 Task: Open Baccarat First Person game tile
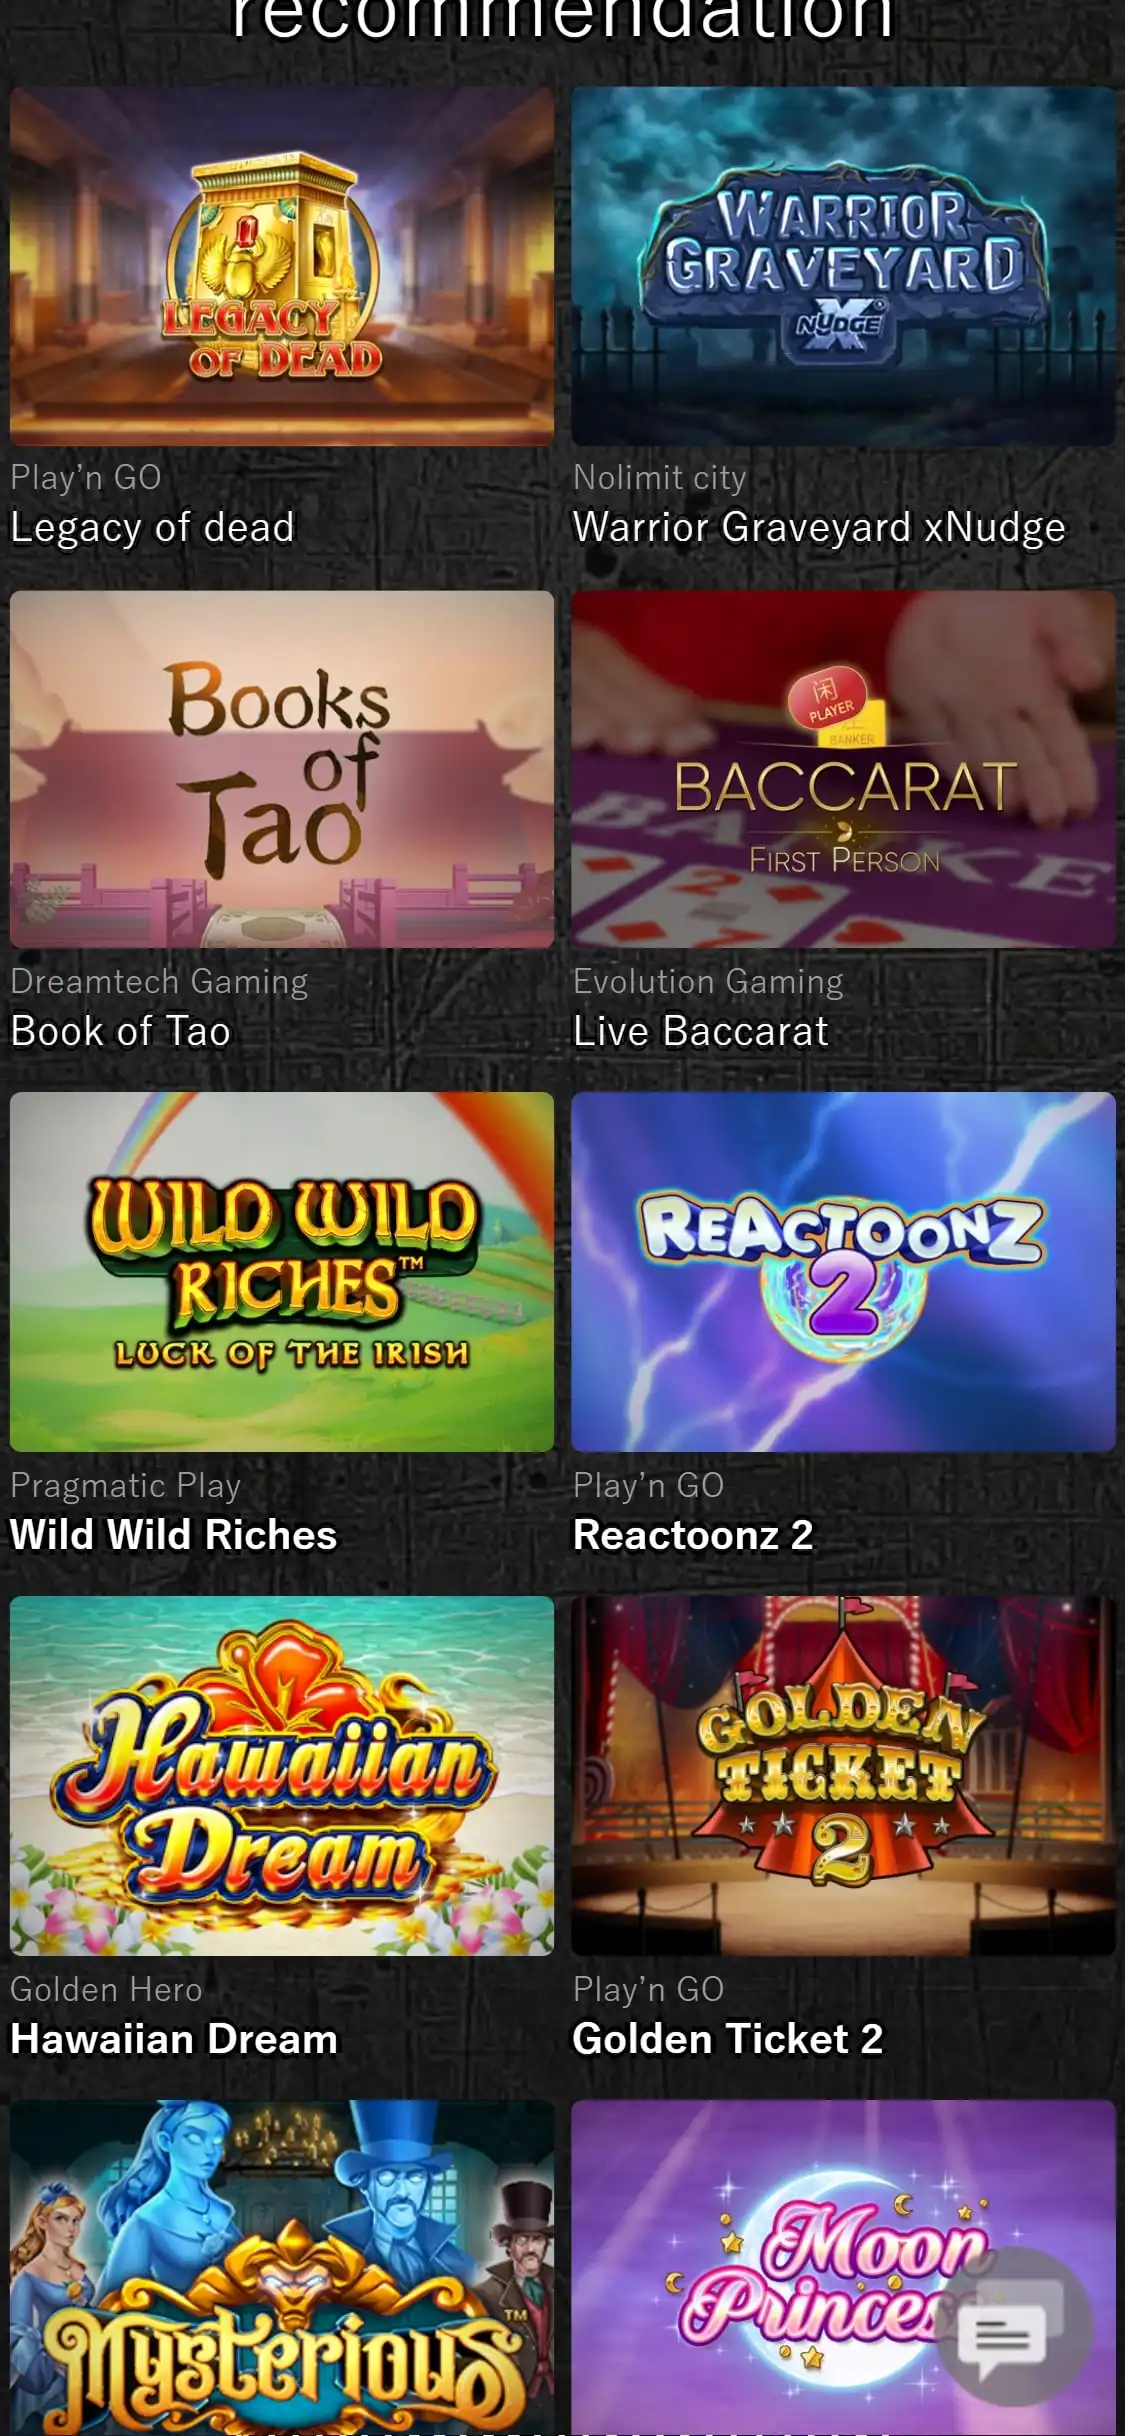coord(843,769)
